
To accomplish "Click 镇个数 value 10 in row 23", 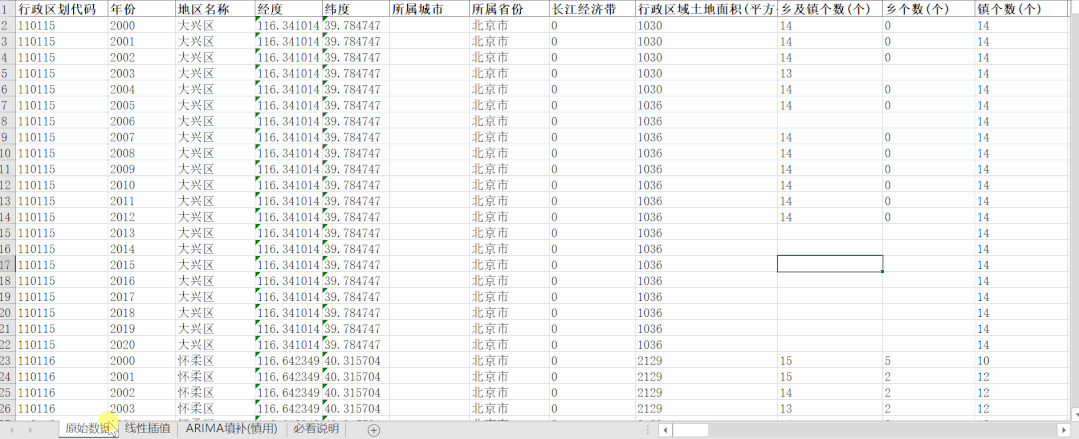I will tap(1023, 360).
